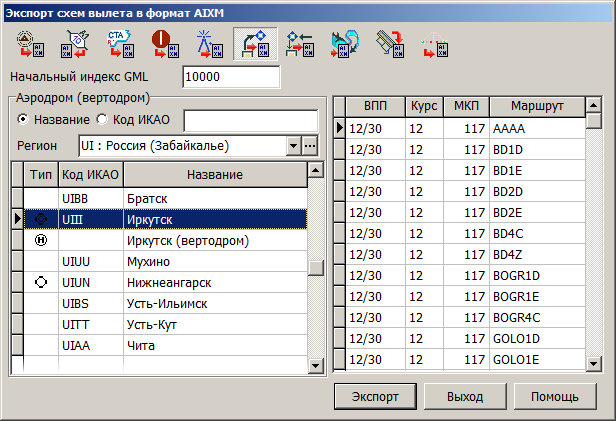The image size is (616, 421).
Task: Click the route table scroll up arrow
Action: [x=594, y=105]
